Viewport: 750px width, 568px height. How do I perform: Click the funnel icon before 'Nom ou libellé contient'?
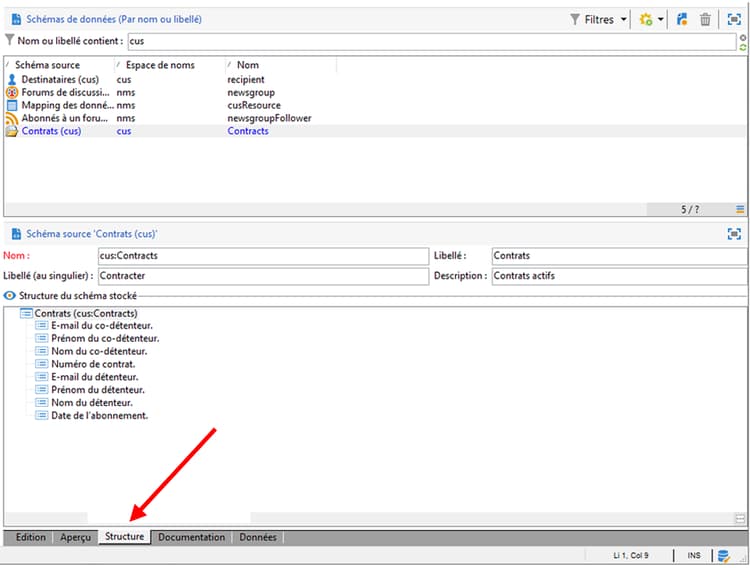[x=9, y=40]
